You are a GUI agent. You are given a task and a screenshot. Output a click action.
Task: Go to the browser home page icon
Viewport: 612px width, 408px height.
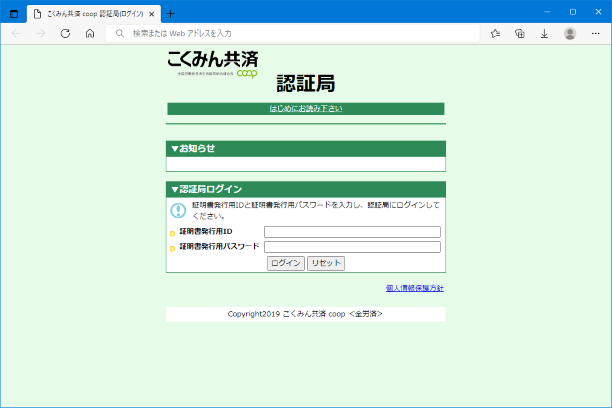[90, 34]
